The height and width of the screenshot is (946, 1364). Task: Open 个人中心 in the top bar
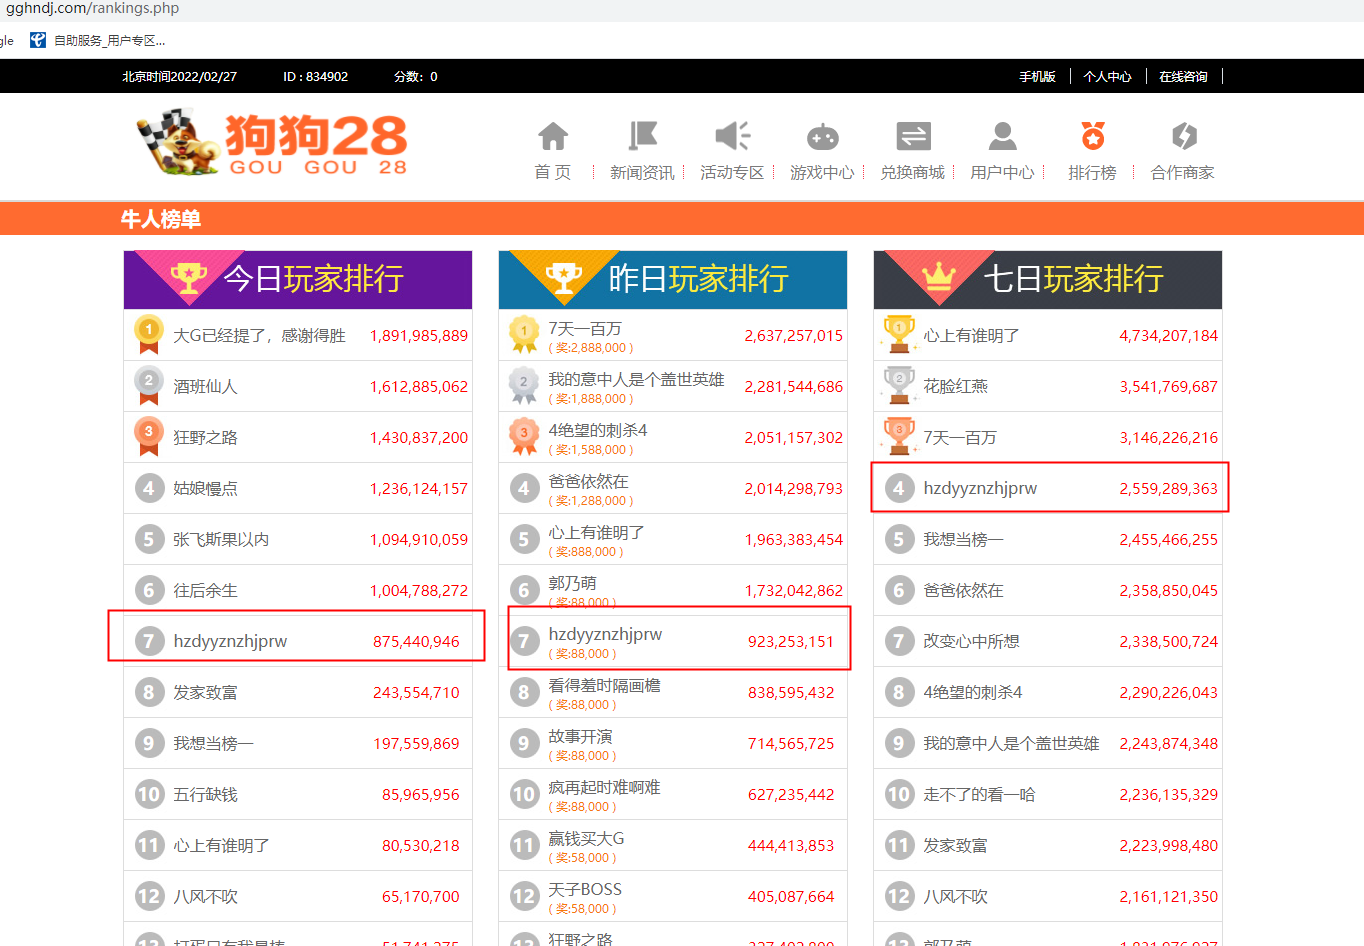click(1107, 77)
